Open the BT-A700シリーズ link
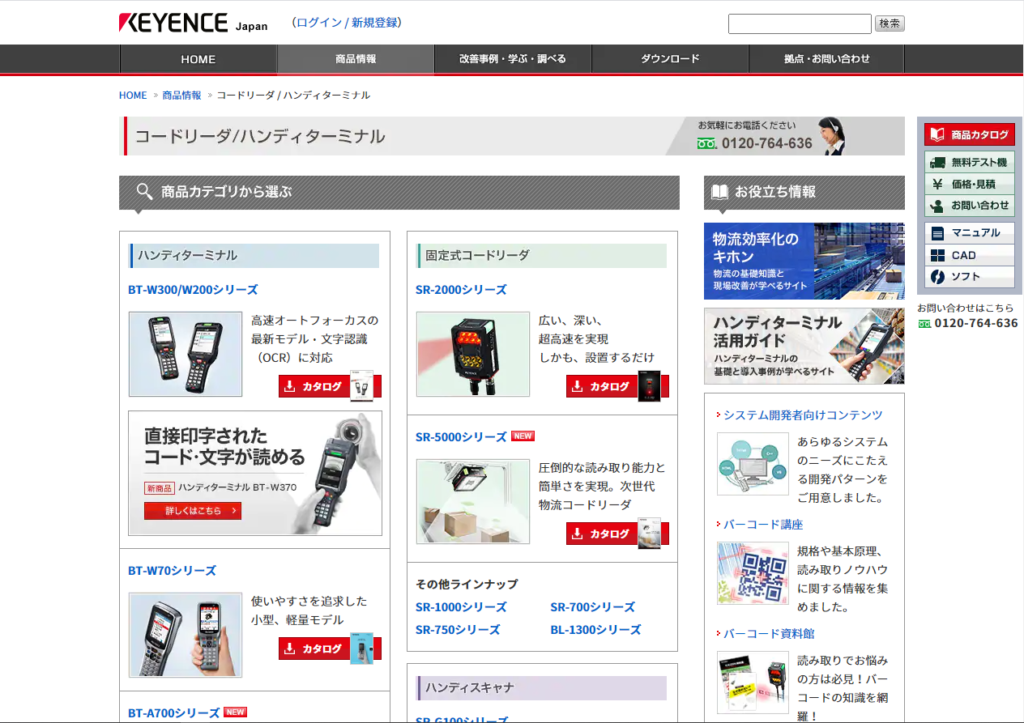The image size is (1024, 723). point(174,713)
